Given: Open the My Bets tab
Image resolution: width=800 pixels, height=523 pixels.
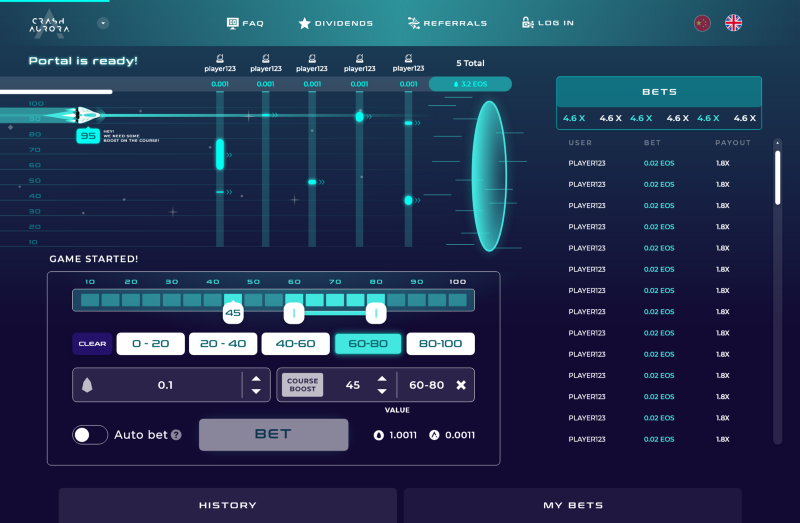Looking at the screenshot, I should tap(572, 505).
